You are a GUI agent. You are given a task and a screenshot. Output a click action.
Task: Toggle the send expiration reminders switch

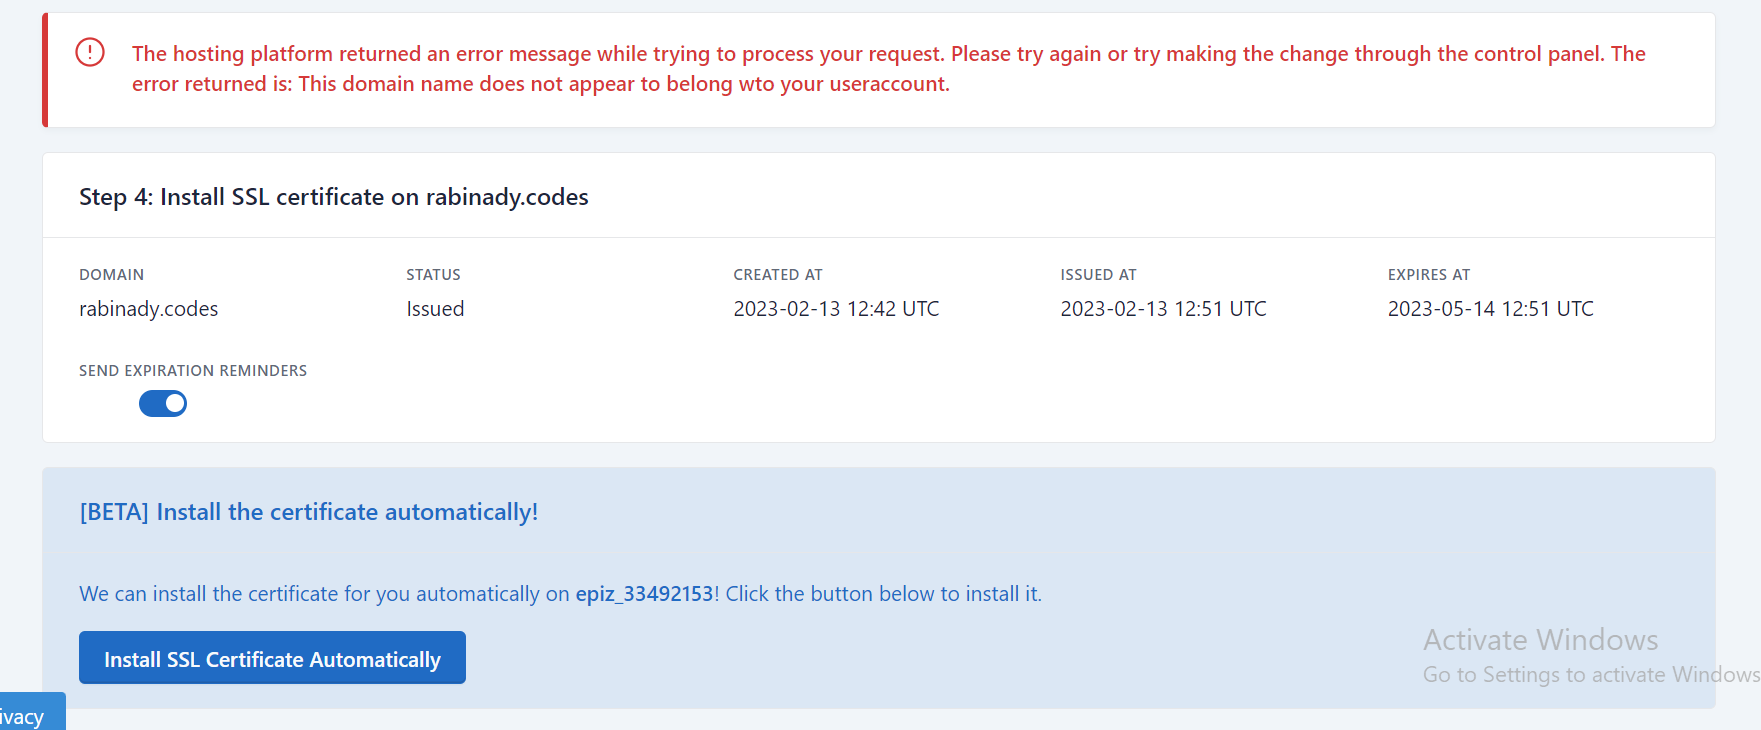163,403
